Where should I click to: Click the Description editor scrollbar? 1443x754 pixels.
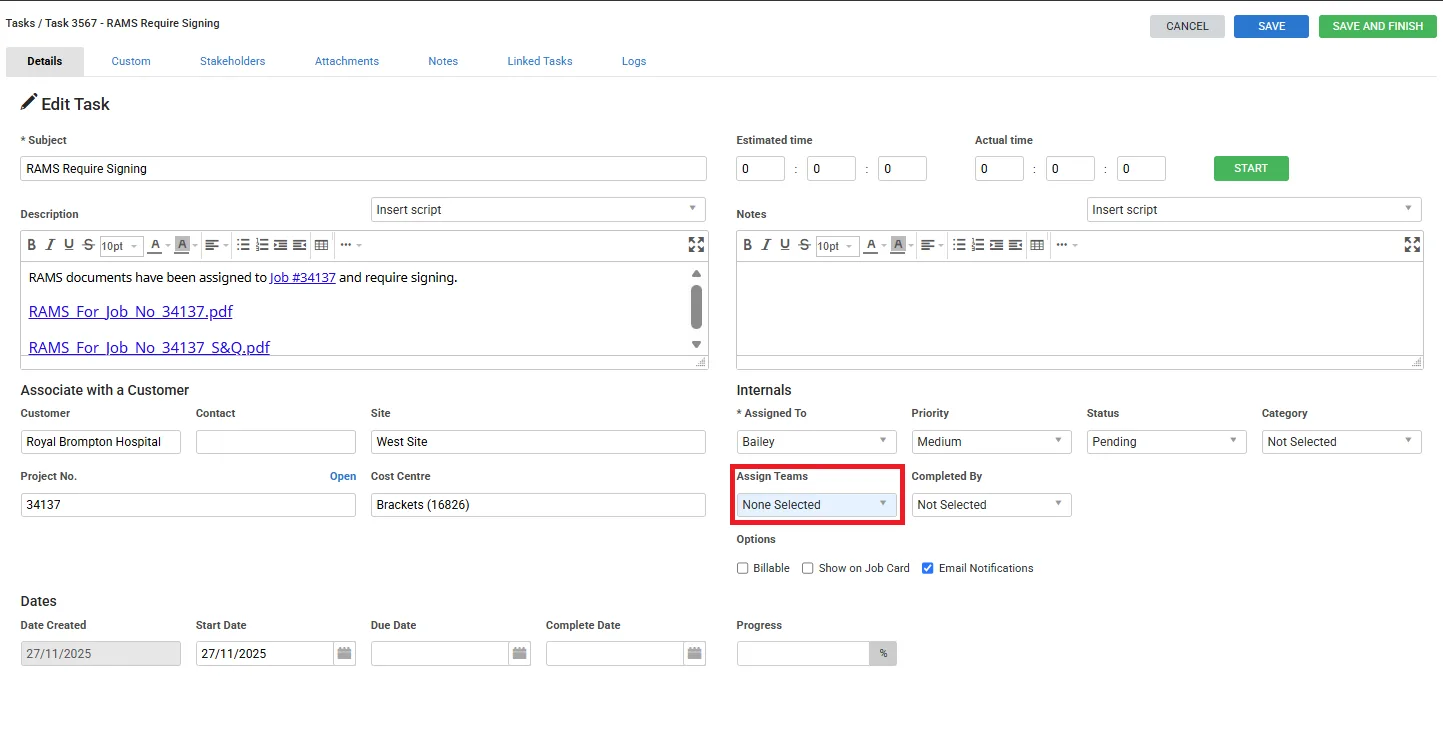click(x=697, y=308)
